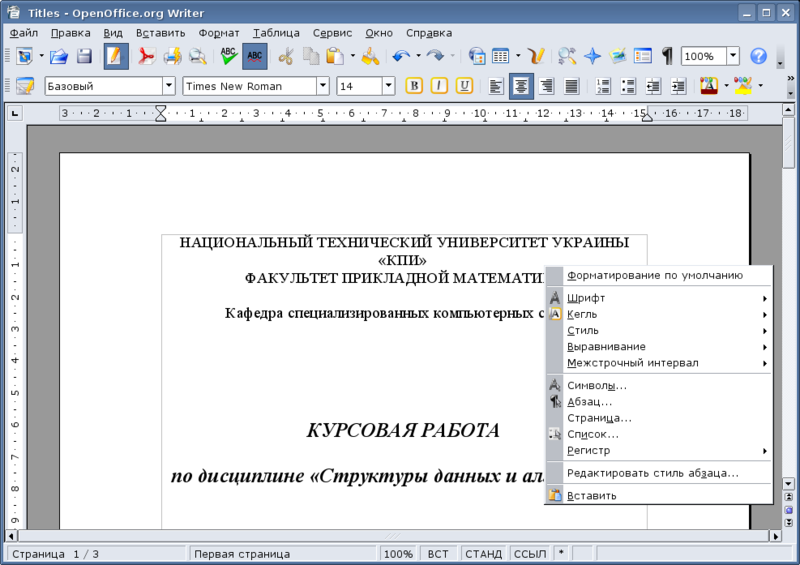
Task: Open the Формат menu
Action: pyautogui.click(x=219, y=33)
